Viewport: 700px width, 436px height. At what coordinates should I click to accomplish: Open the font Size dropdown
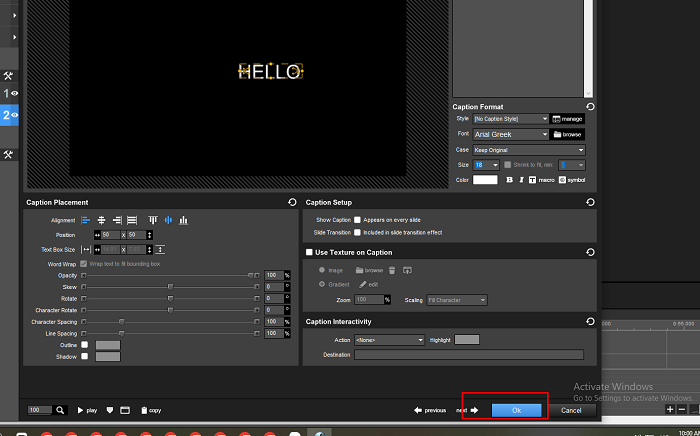coord(486,165)
